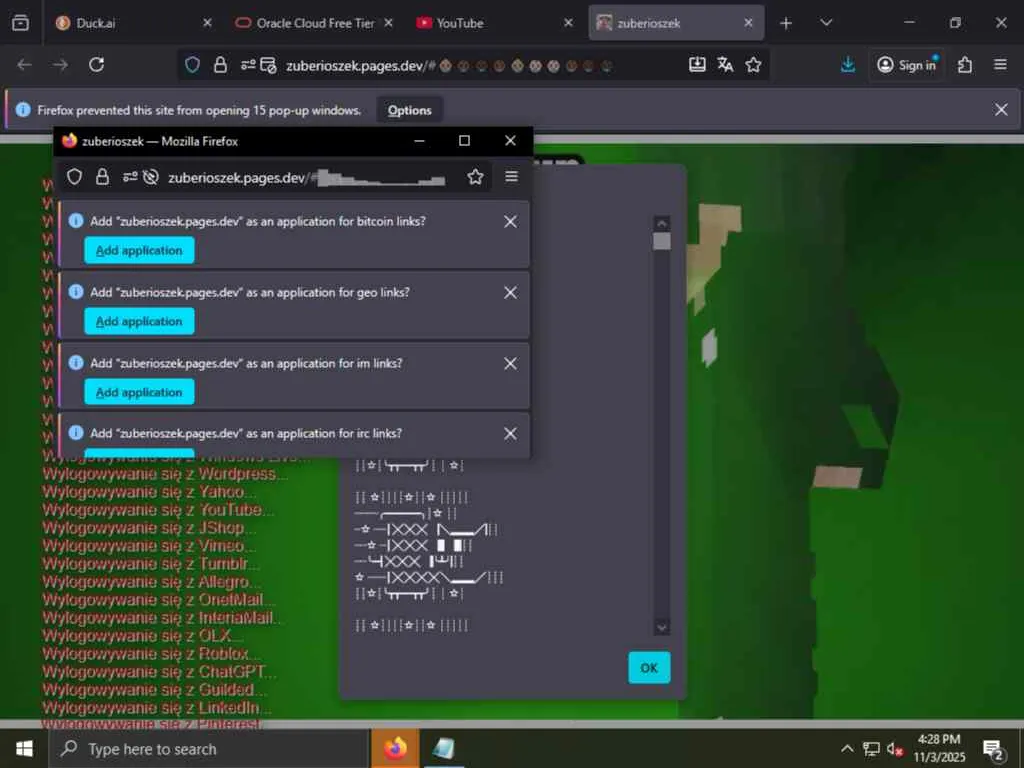Screen dimensions: 1024x768
Task: Add application for geo links
Action: coord(139,321)
